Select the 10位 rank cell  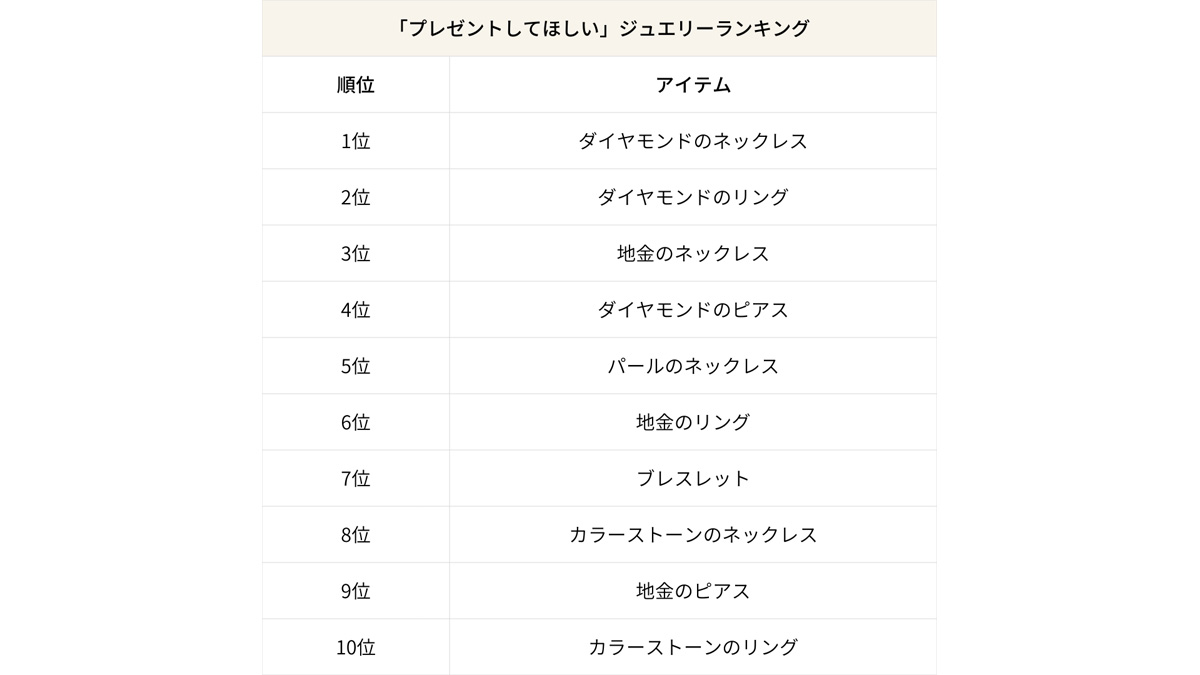coord(356,647)
